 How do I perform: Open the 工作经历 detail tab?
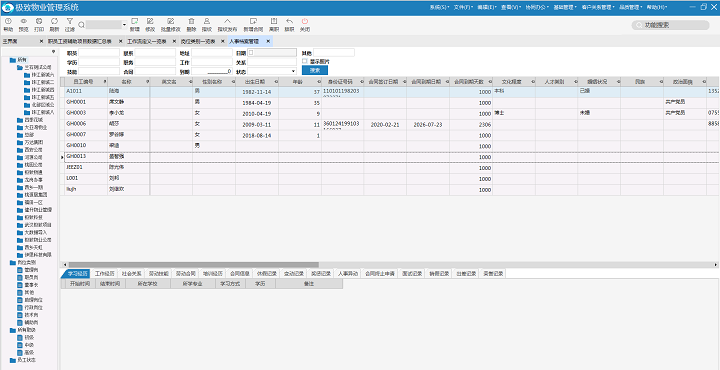point(105,273)
